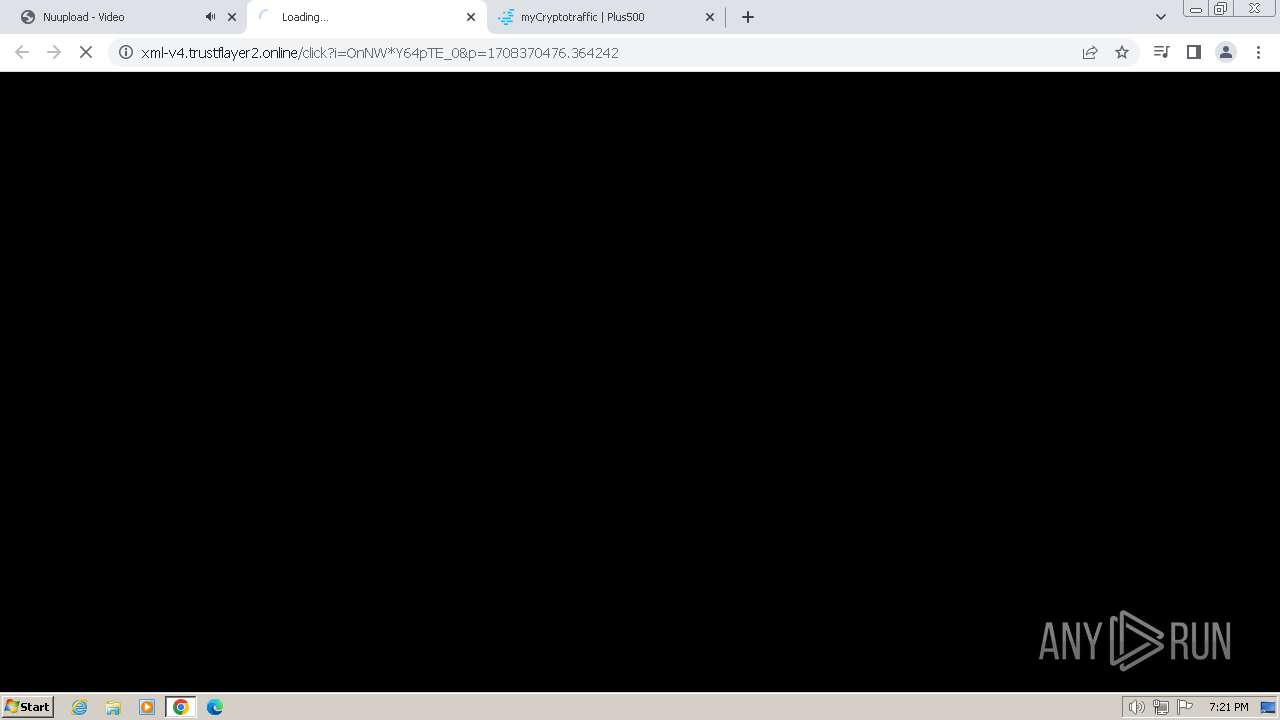The width and height of the screenshot is (1280, 720).
Task: Close the Chrome window
Action: tap(1254, 9)
